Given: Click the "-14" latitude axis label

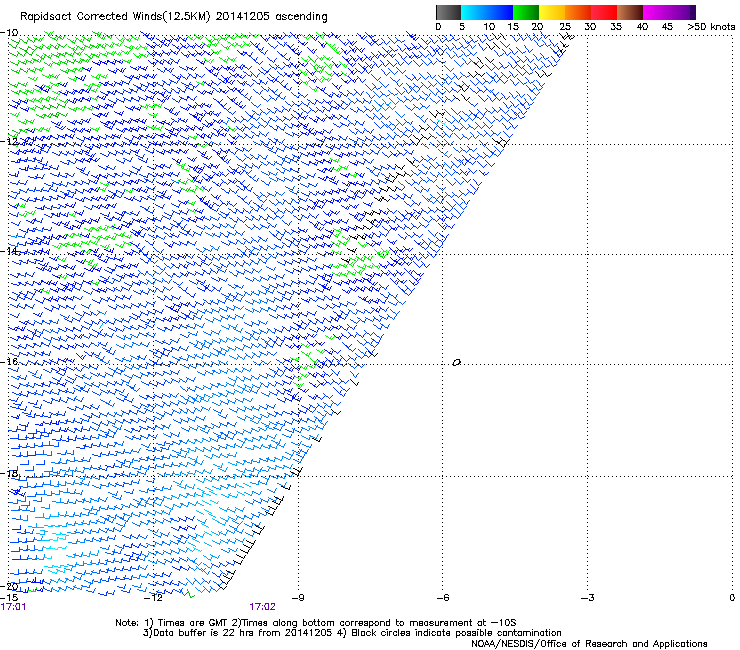Looking at the screenshot, I should point(9,251).
